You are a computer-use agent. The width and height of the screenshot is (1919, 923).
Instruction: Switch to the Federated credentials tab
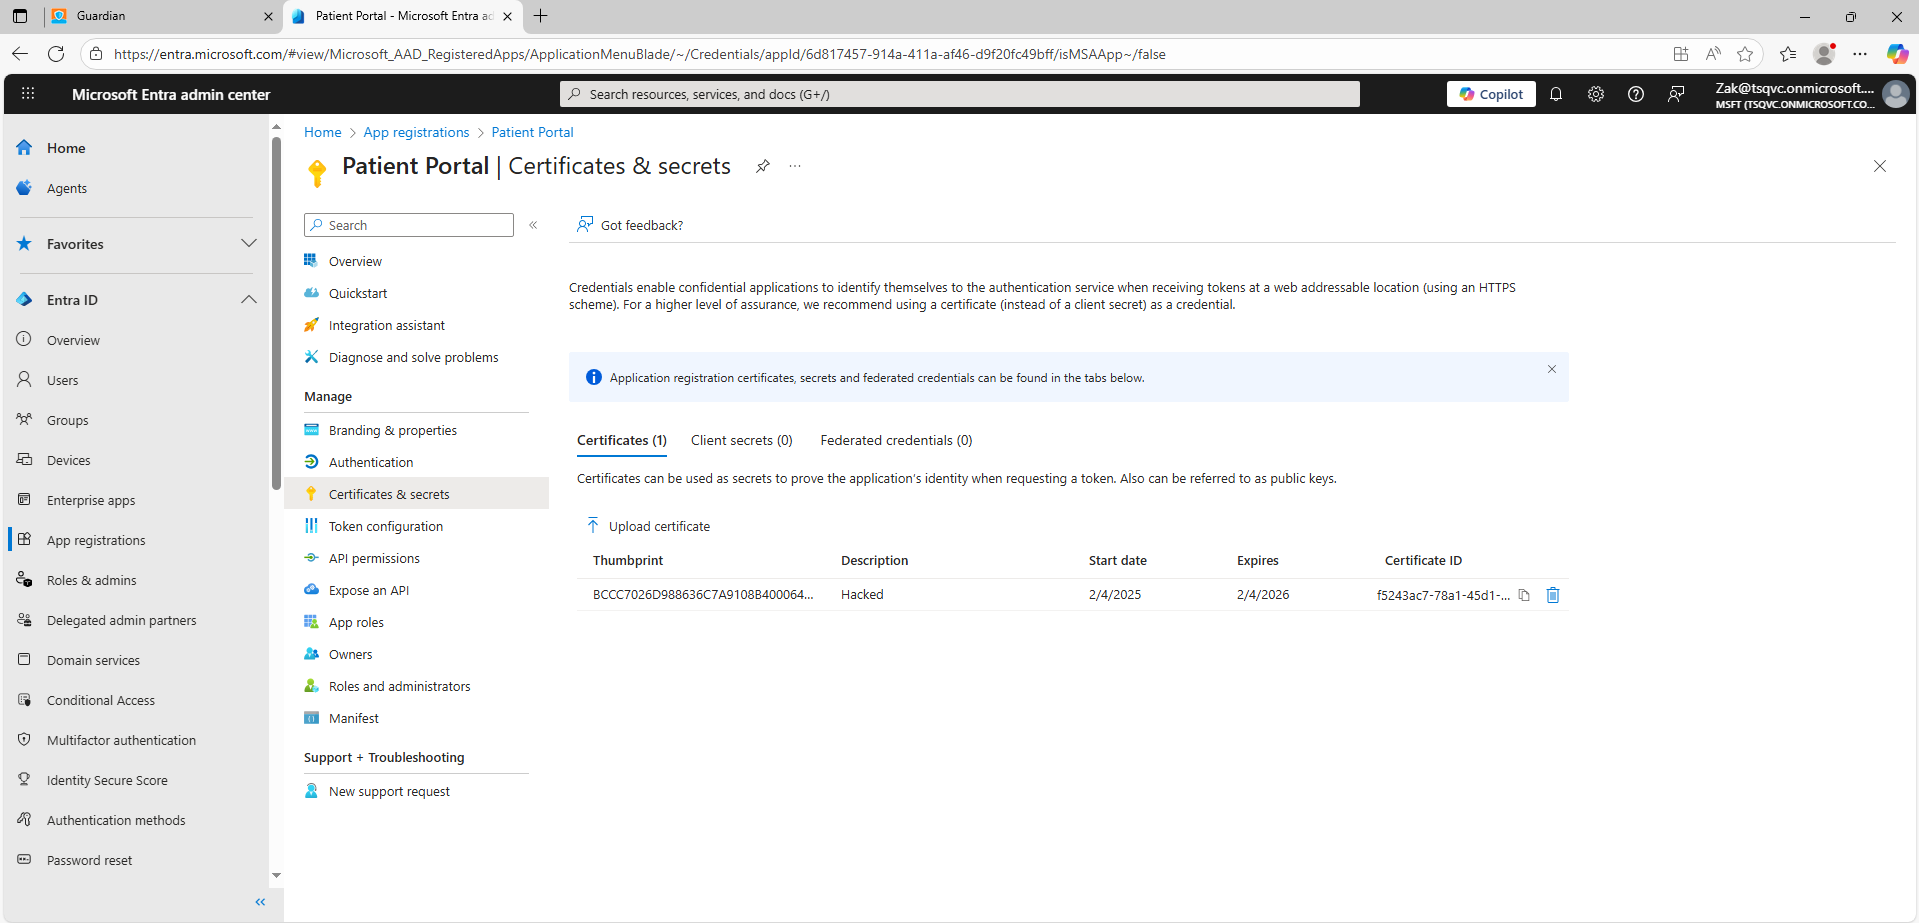coord(896,440)
